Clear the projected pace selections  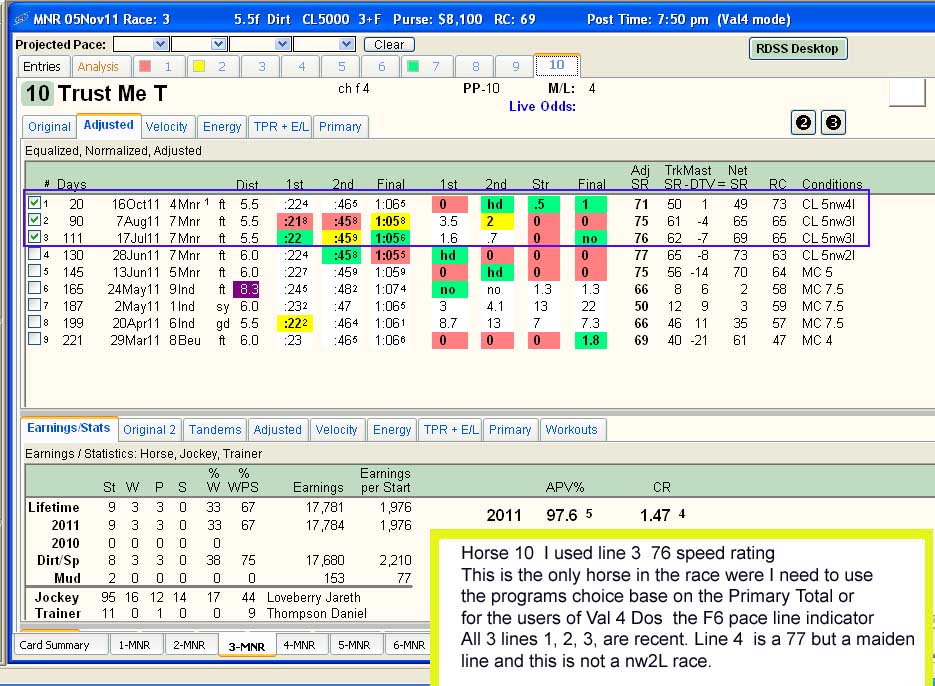coord(389,45)
